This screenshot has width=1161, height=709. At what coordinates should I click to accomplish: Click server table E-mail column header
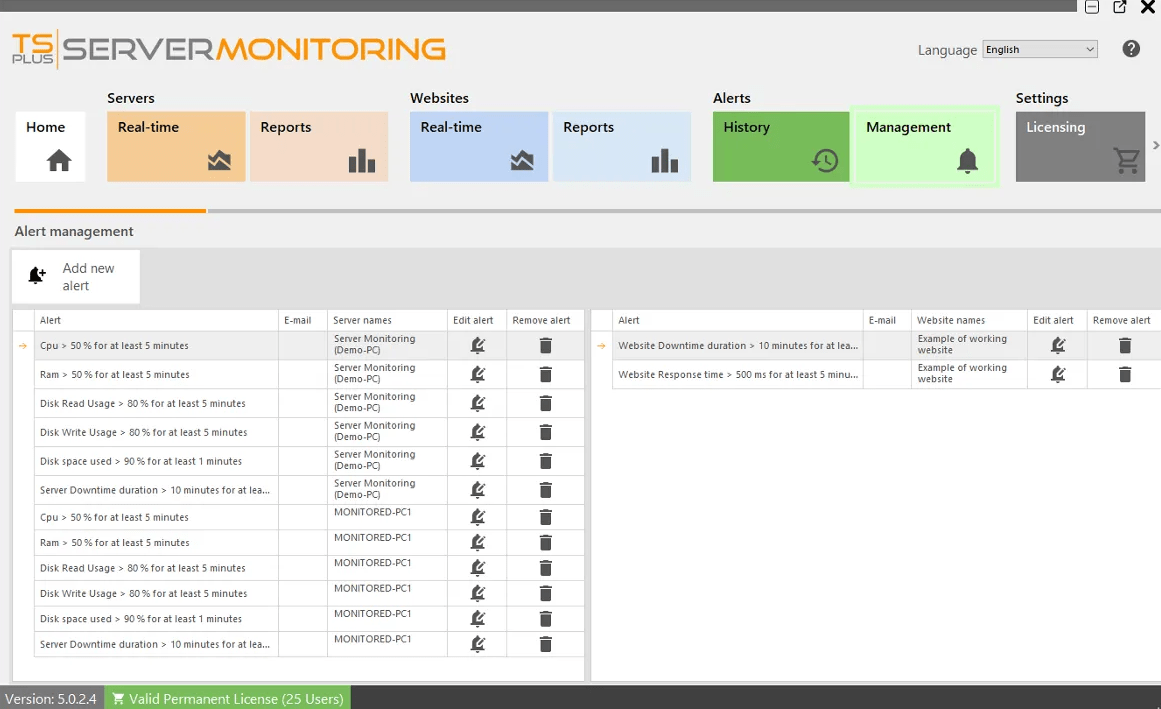click(303, 320)
